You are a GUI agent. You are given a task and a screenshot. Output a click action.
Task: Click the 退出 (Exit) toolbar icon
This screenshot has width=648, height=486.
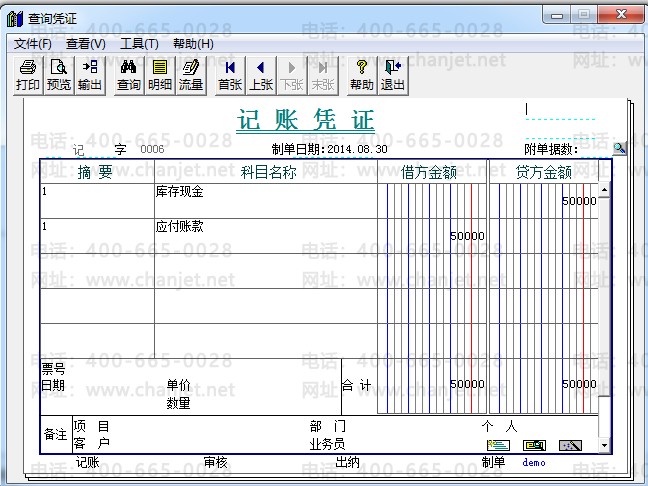[393, 75]
